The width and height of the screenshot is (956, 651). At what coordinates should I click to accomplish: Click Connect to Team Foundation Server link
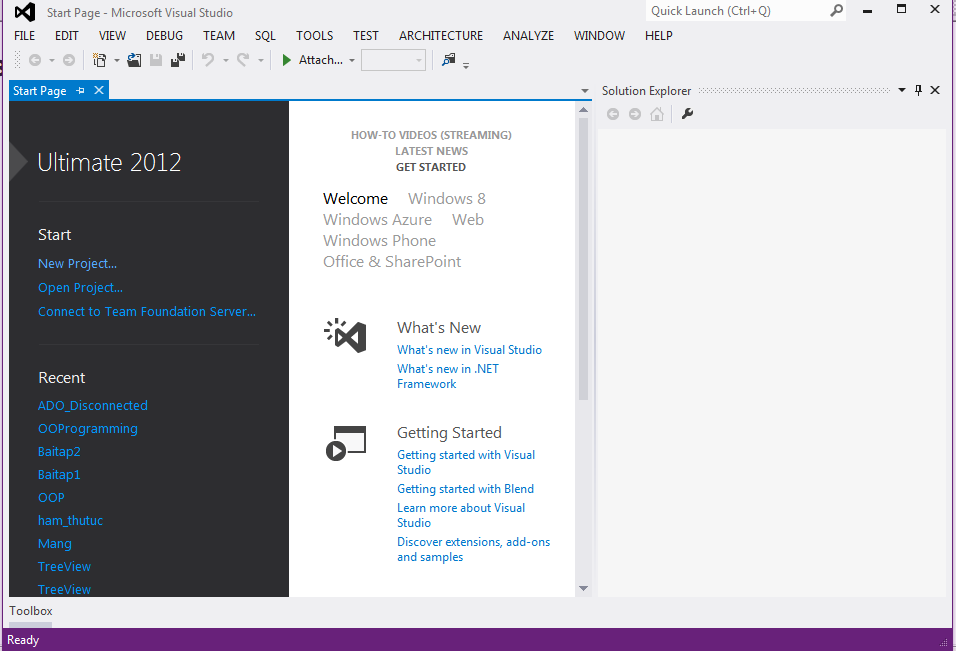coord(147,311)
